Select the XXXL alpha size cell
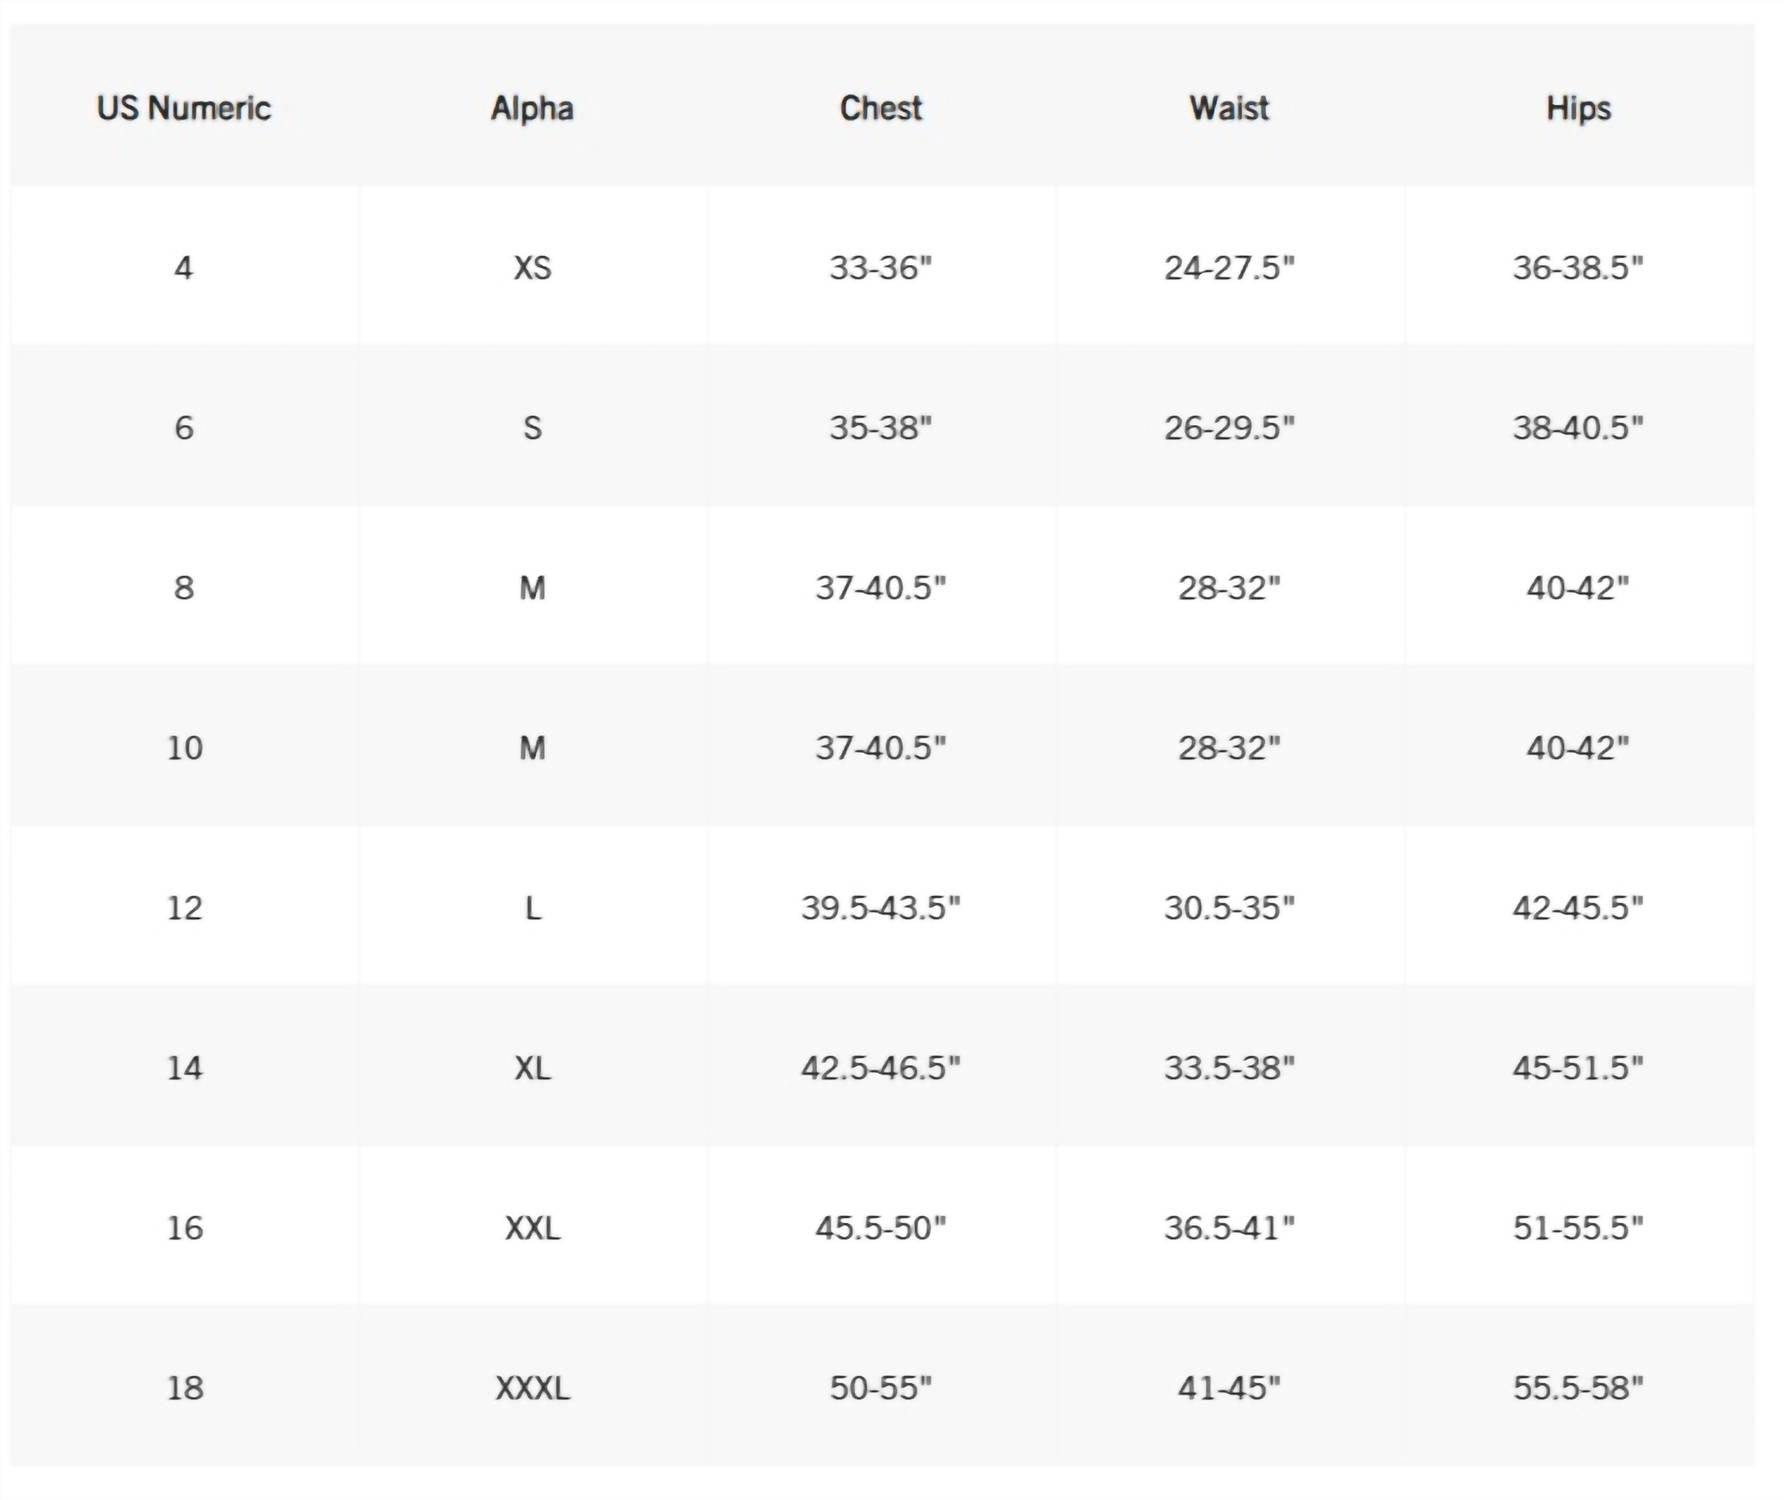This screenshot has width=1784, height=1500. (532, 1388)
